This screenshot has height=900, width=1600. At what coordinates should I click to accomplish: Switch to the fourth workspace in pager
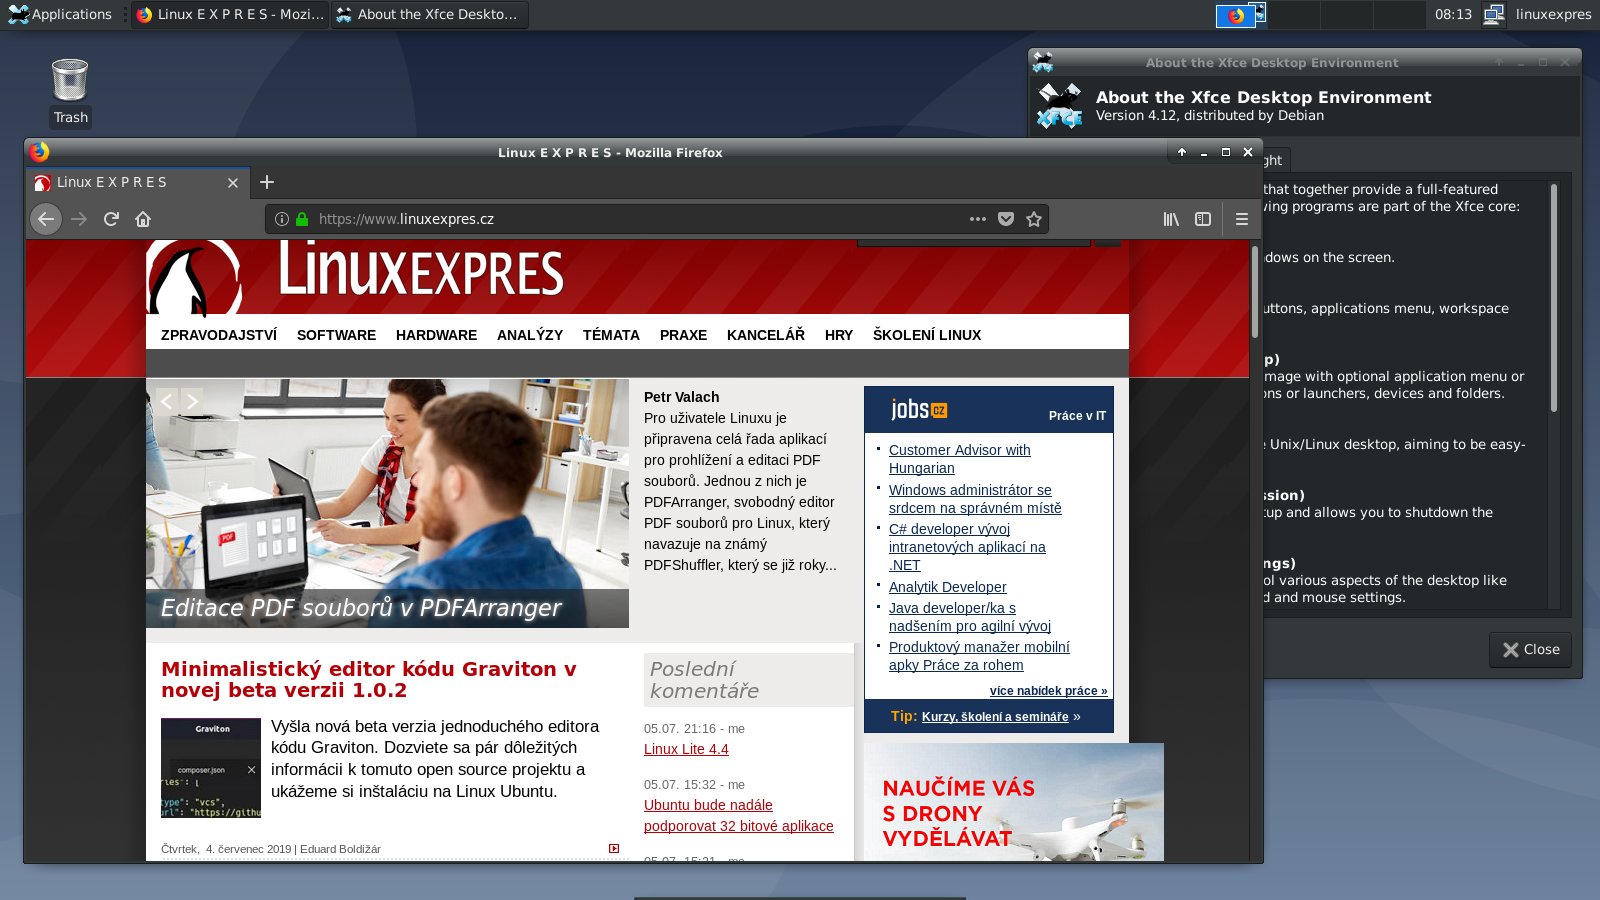1399,14
